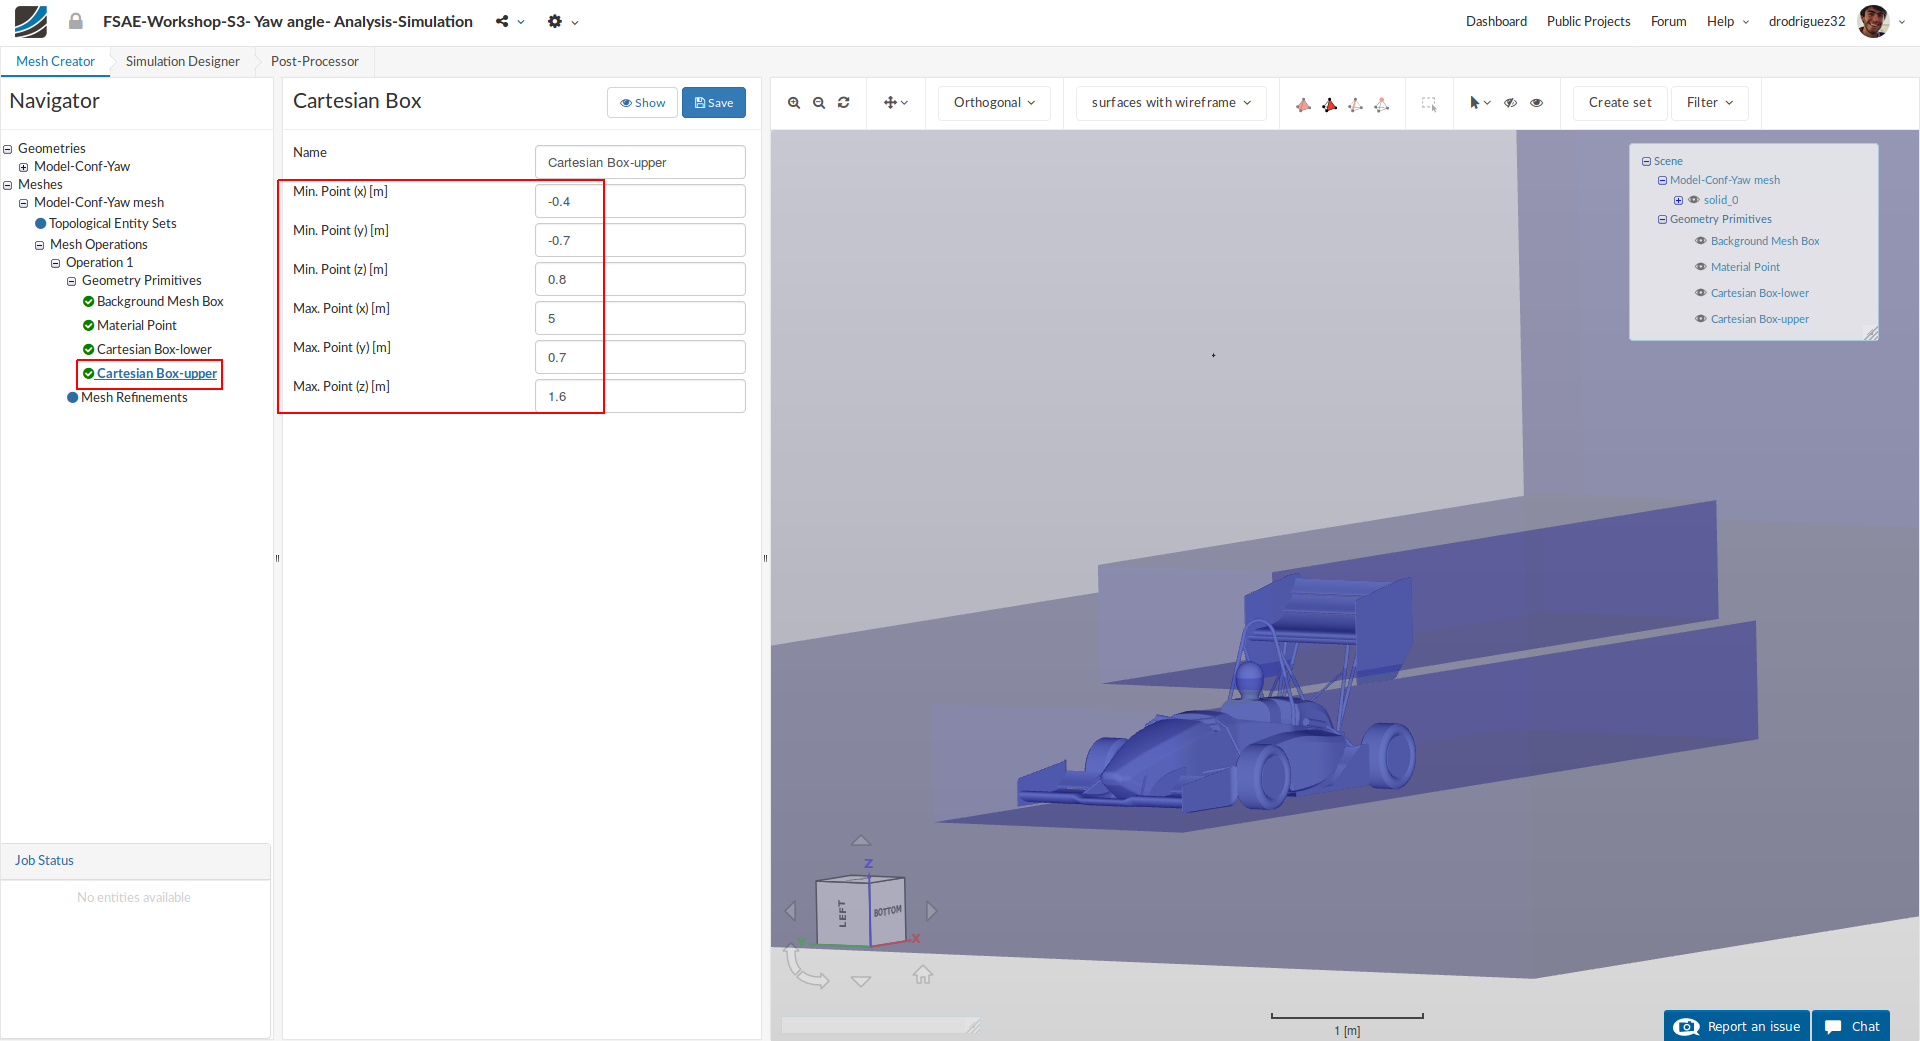This screenshot has width=1920, height=1041.
Task: Hide Cartesian Box-lower in scene tree
Action: (x=1700, y=293)
